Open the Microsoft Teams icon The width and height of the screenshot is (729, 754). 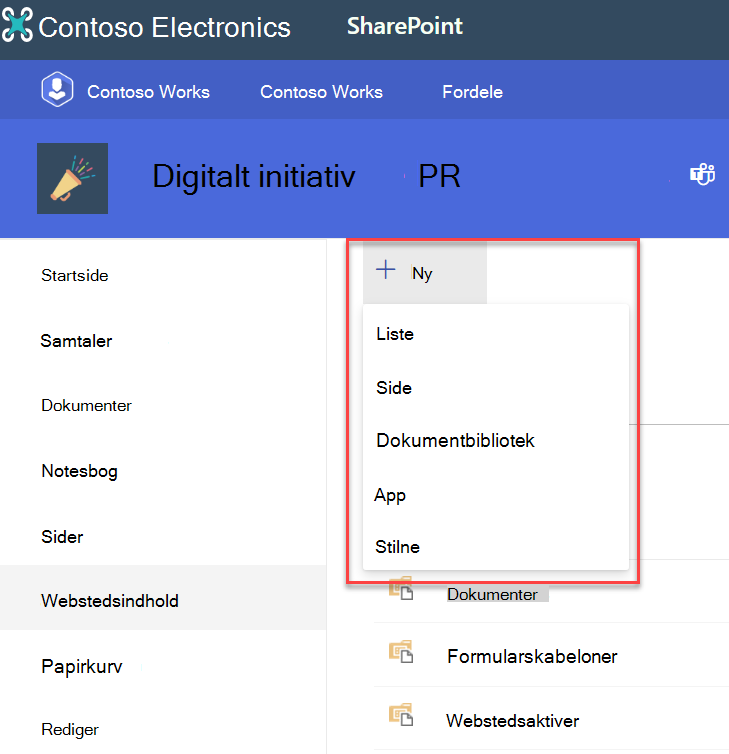point(703,174)
